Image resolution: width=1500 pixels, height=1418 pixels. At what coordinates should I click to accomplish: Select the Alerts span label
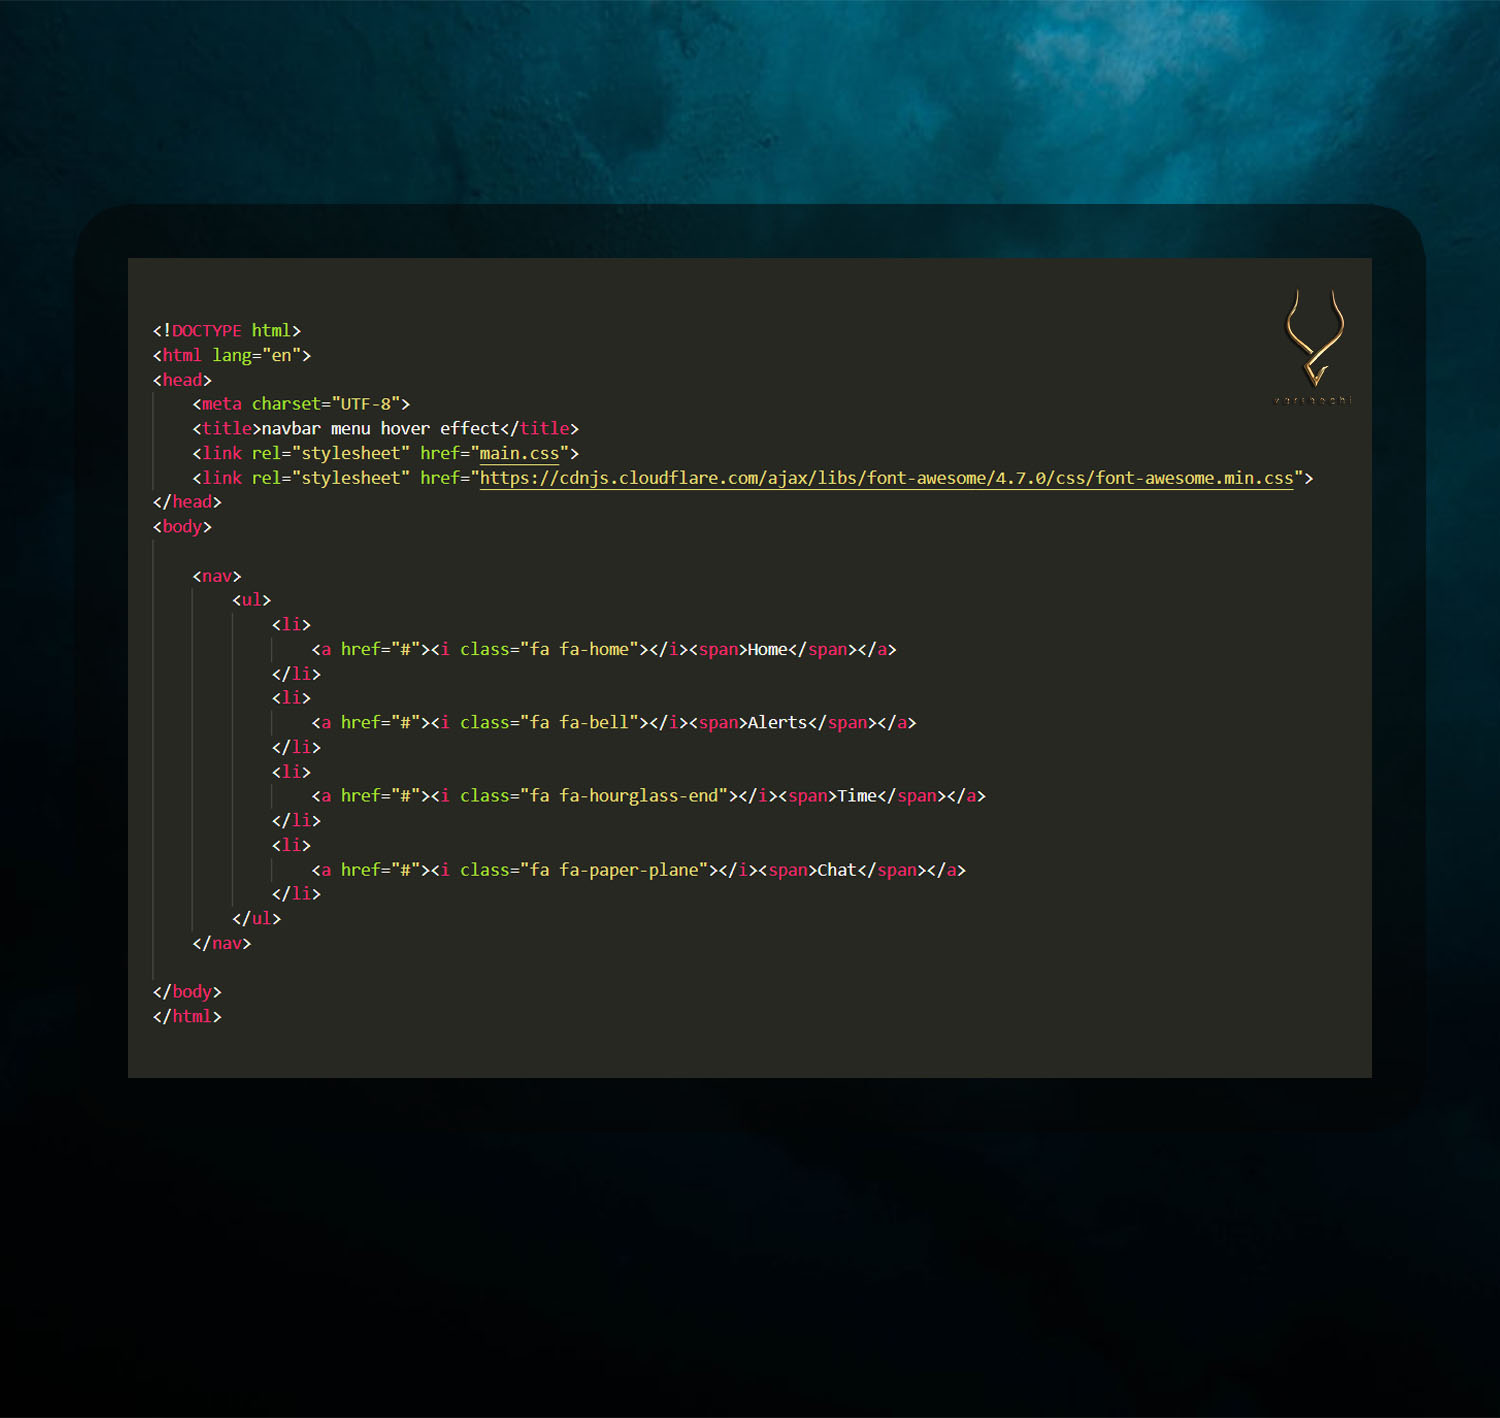click(x=778, y=722)
